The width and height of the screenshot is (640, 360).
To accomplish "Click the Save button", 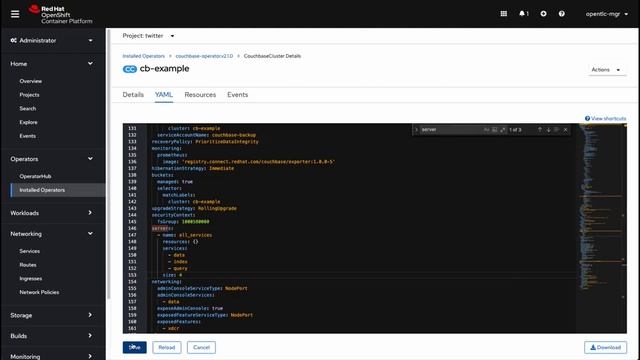I will pyautogui.click(x=134, y=347).
